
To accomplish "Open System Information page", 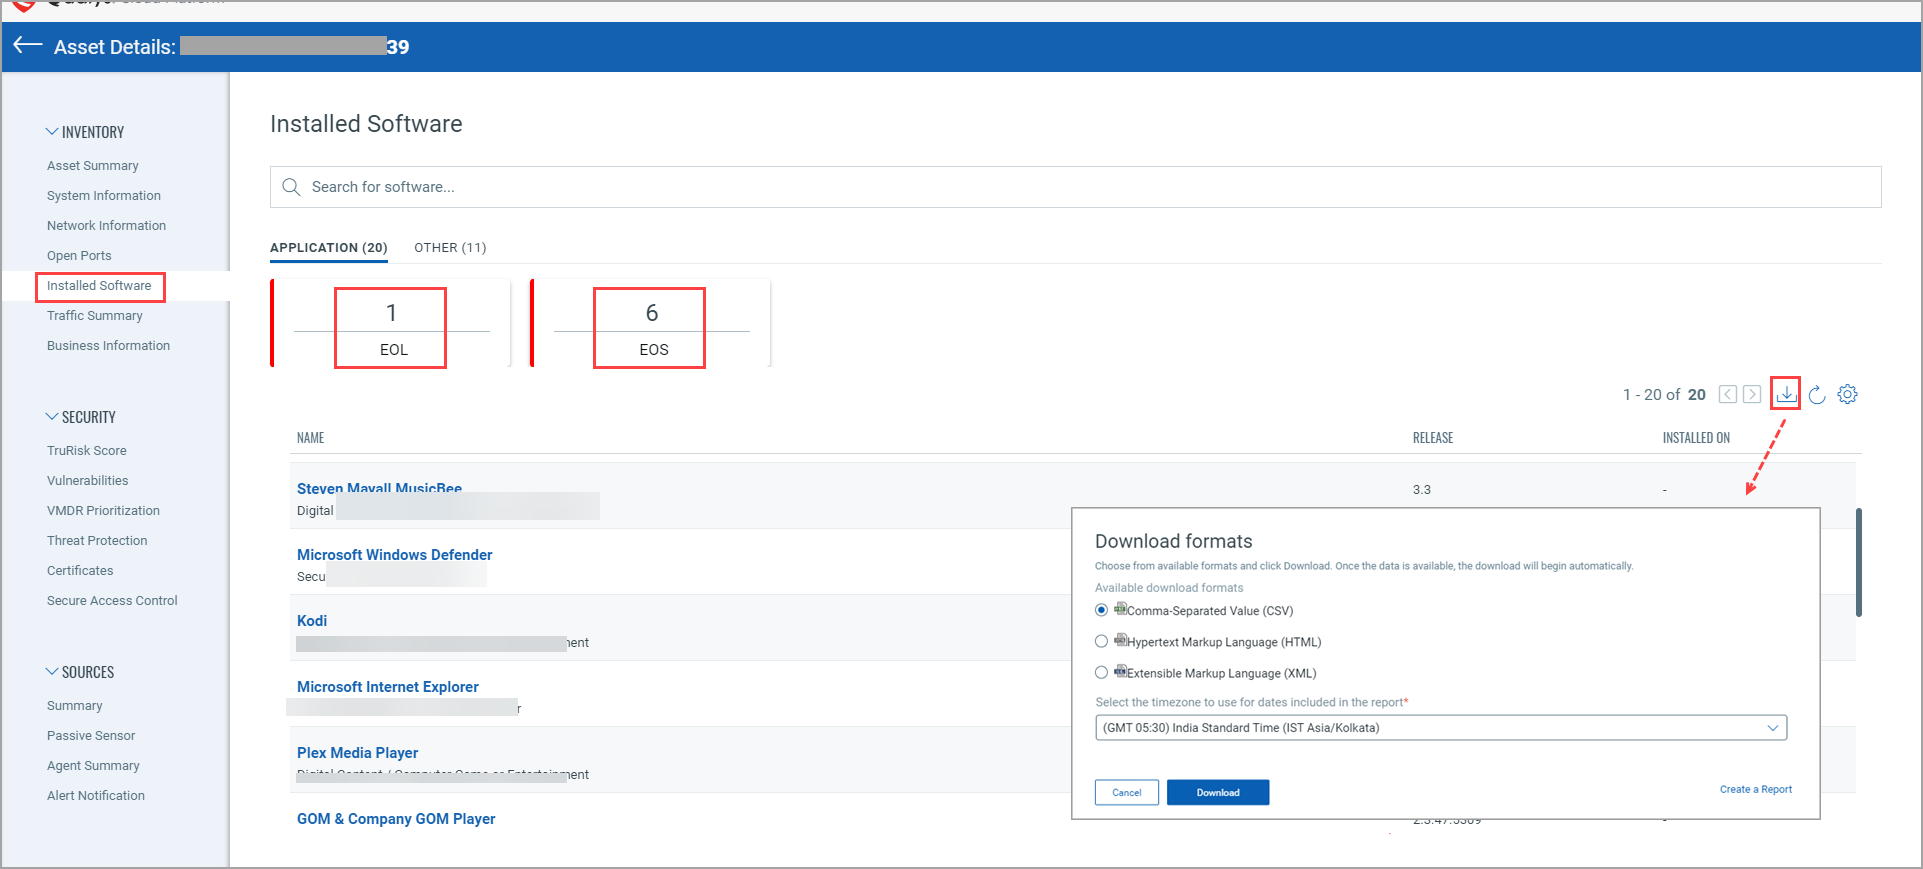I will 104,196.
